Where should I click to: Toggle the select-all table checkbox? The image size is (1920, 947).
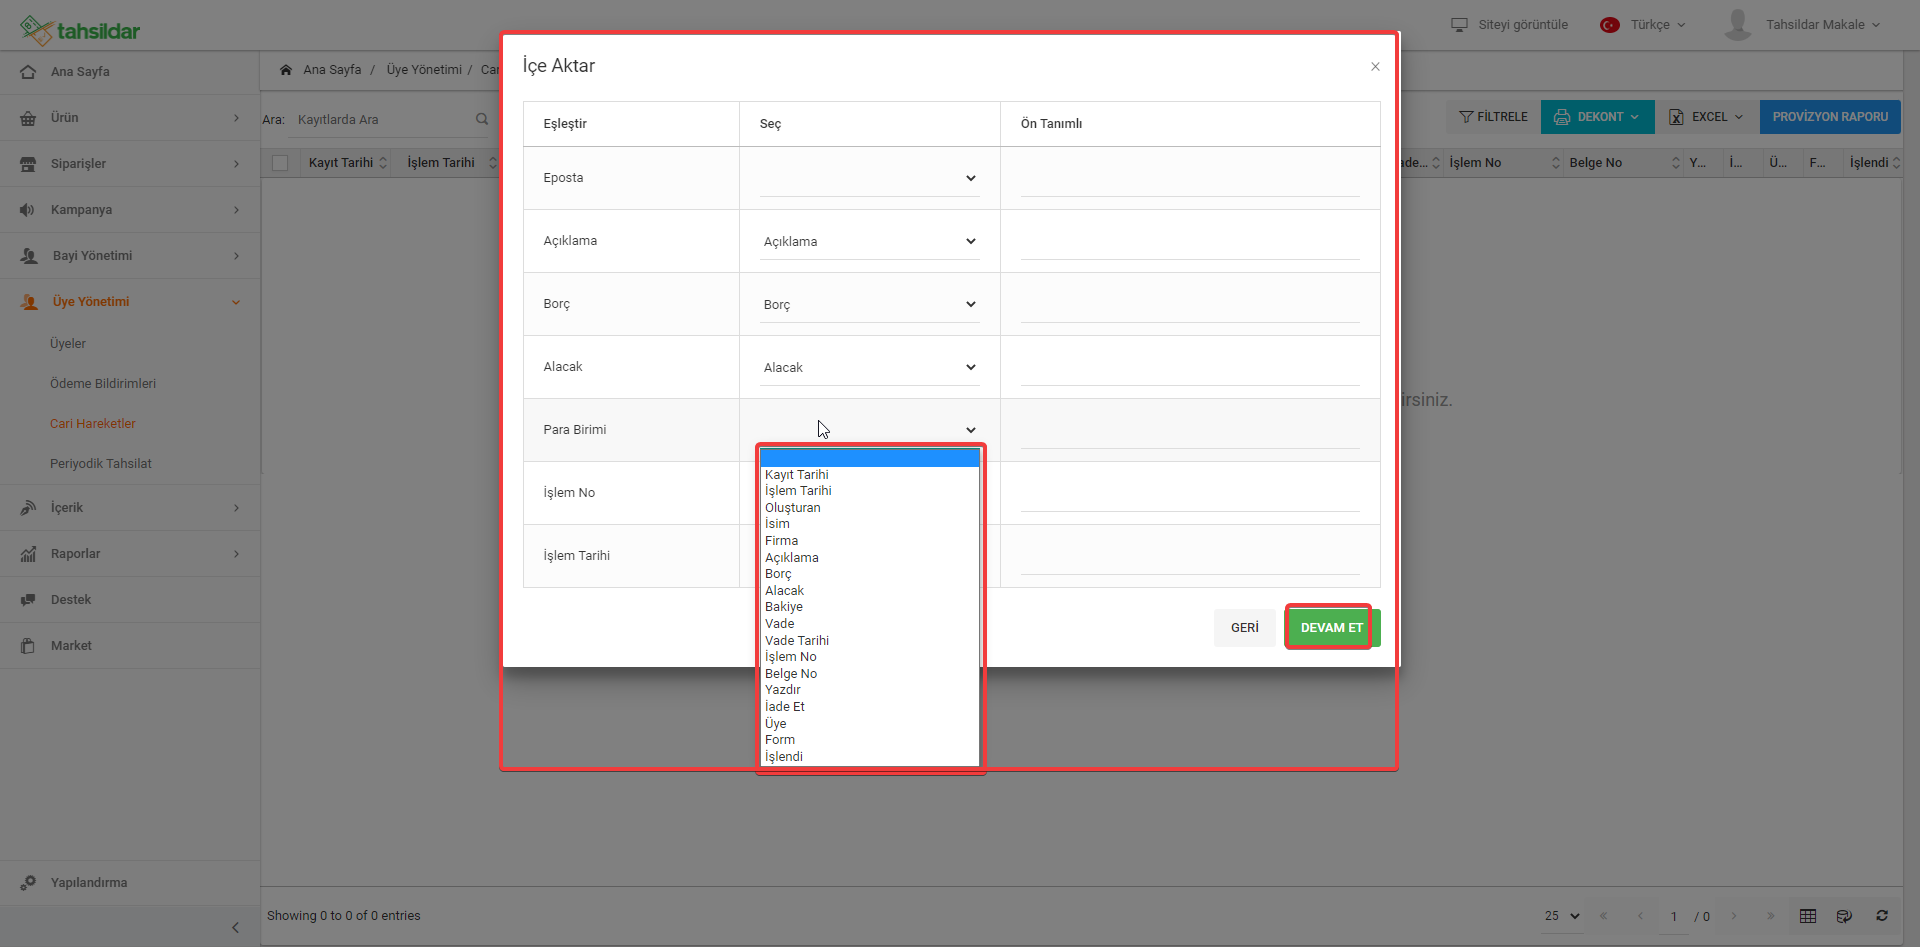click(280, 163)
